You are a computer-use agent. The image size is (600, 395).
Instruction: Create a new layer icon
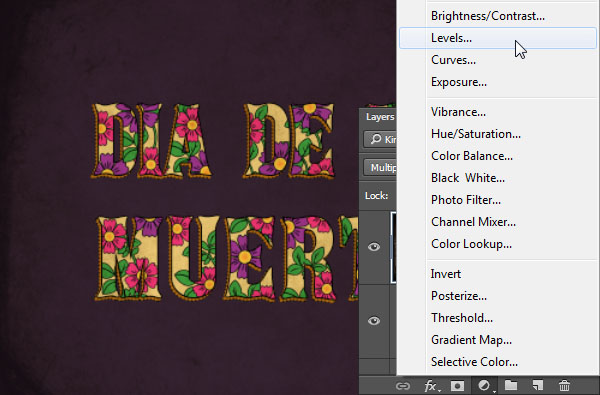[538, 385]
